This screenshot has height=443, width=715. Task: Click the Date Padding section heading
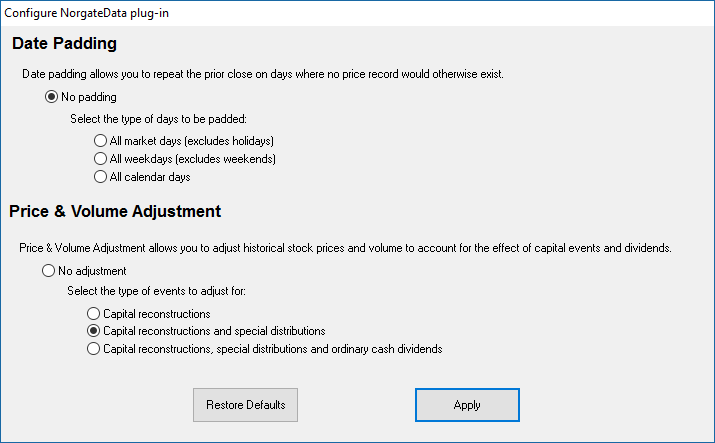click(64, 43)
